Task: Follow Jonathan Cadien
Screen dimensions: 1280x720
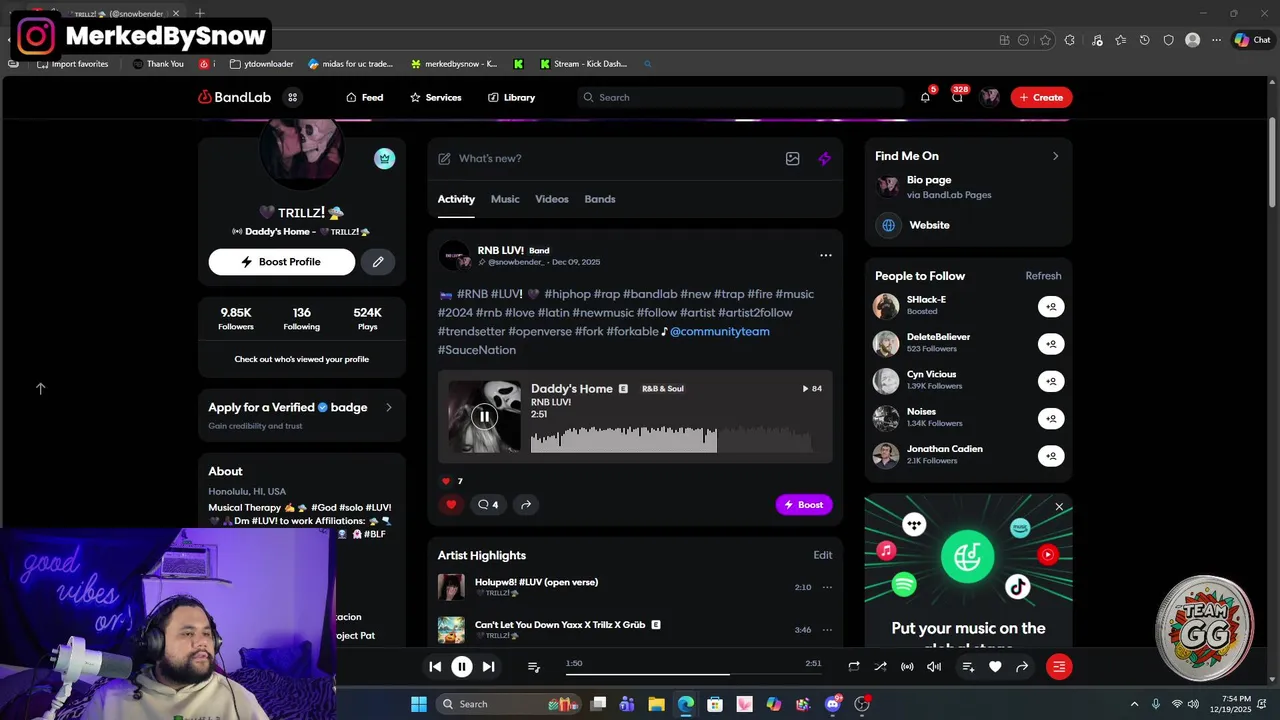Action: (1051, 456)
